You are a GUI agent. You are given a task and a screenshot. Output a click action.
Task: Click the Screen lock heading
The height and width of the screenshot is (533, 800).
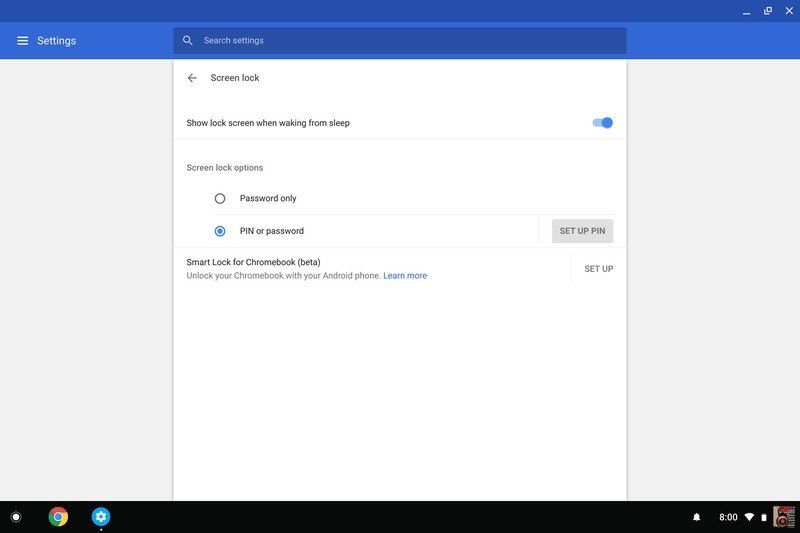pyautogui.click(x=235, y=78)
